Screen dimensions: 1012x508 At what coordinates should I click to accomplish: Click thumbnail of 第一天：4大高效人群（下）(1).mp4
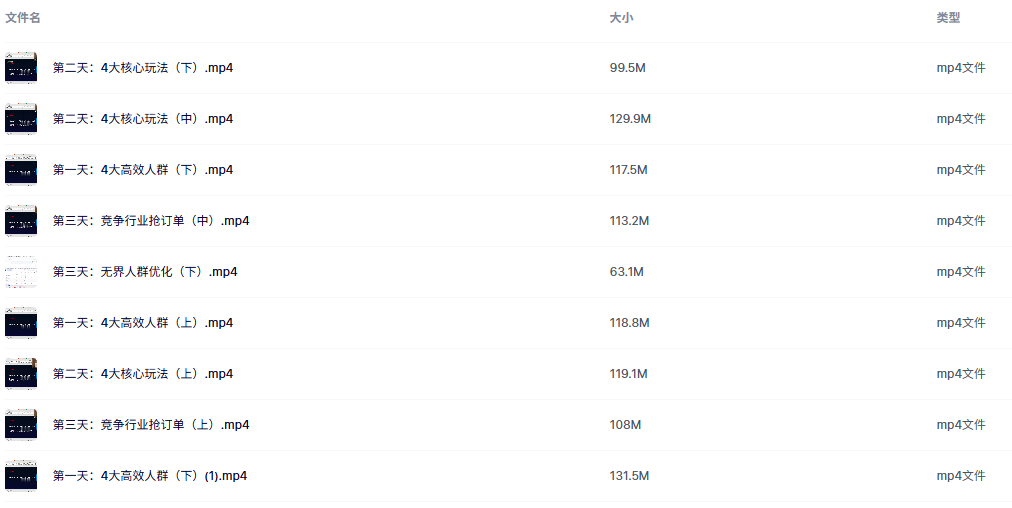click(x=21, y=476)
